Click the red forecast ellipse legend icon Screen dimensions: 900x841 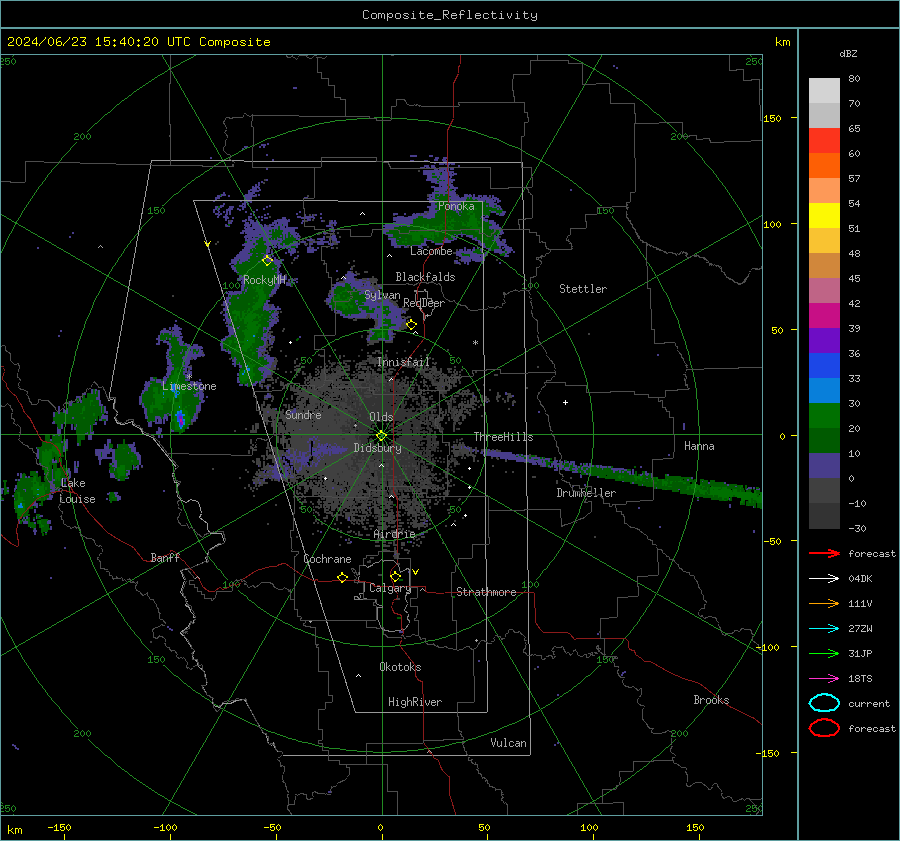coord(824,728)
